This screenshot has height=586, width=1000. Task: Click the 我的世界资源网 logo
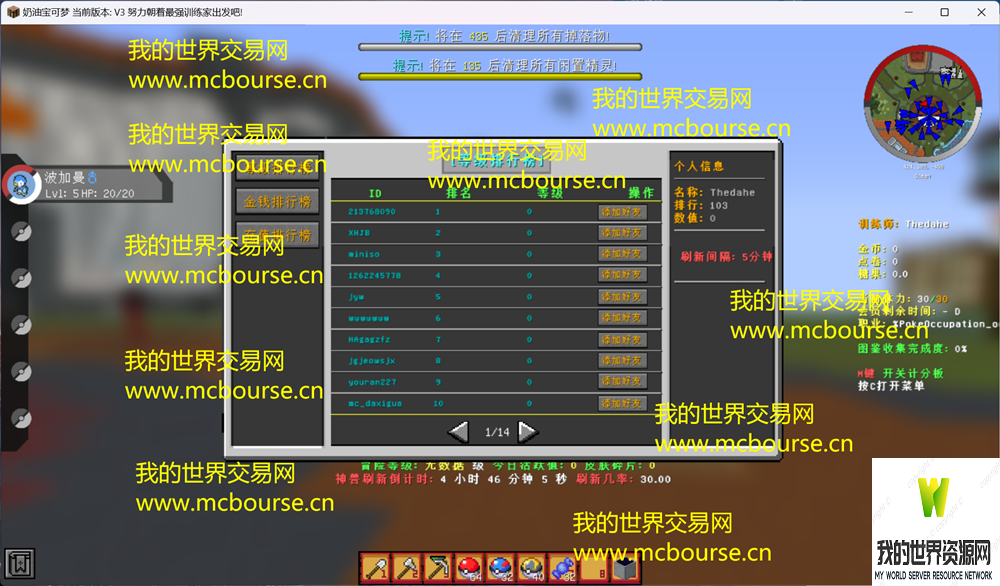(936, 522)
